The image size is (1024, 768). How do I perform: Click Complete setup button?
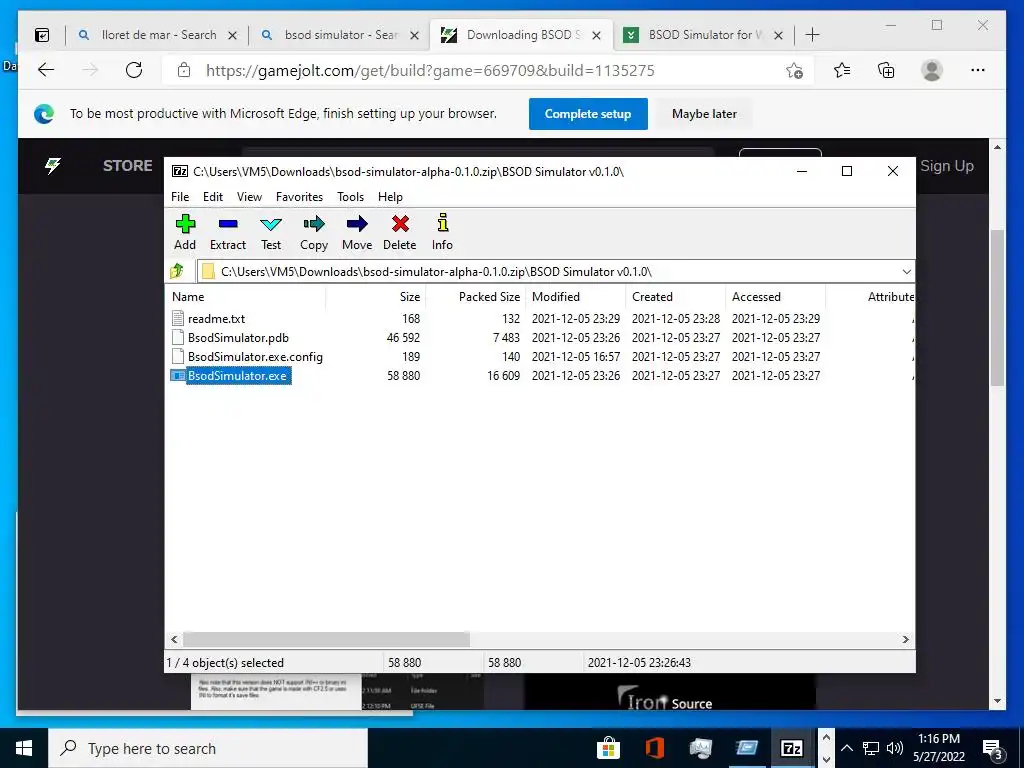pyautogui.click(x=588, y=114)
